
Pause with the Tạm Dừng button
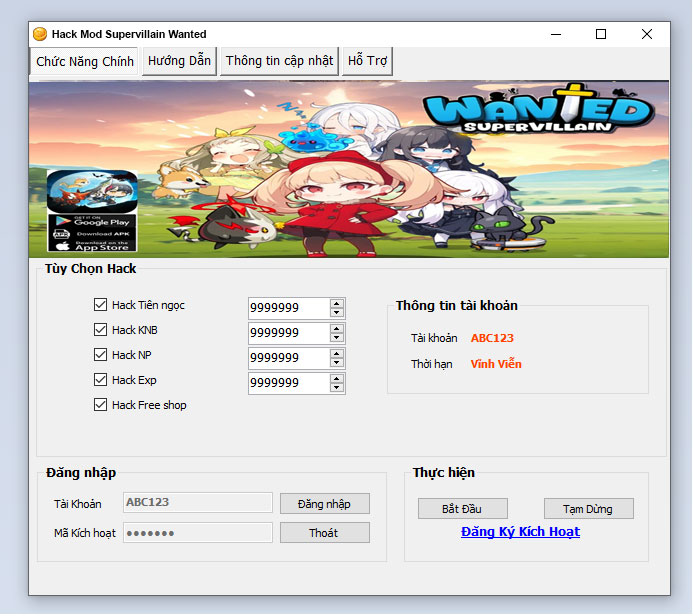(589, 509)
